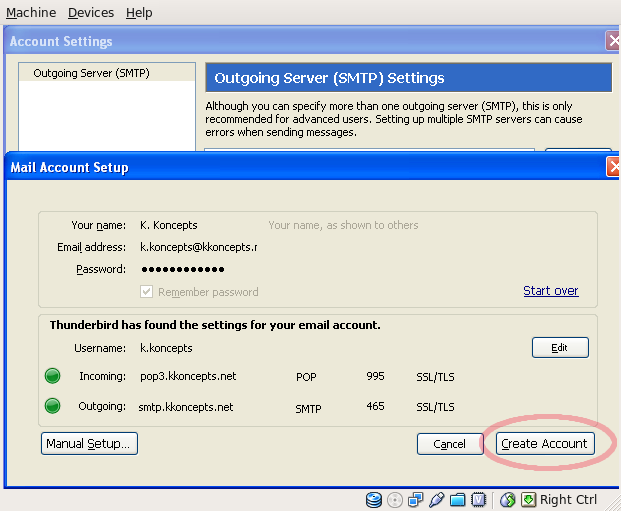This screenshot has height=511, width=621.
Task: Click the Manual Setup... button
Action: pyautogui.click(x=89, y=444)
